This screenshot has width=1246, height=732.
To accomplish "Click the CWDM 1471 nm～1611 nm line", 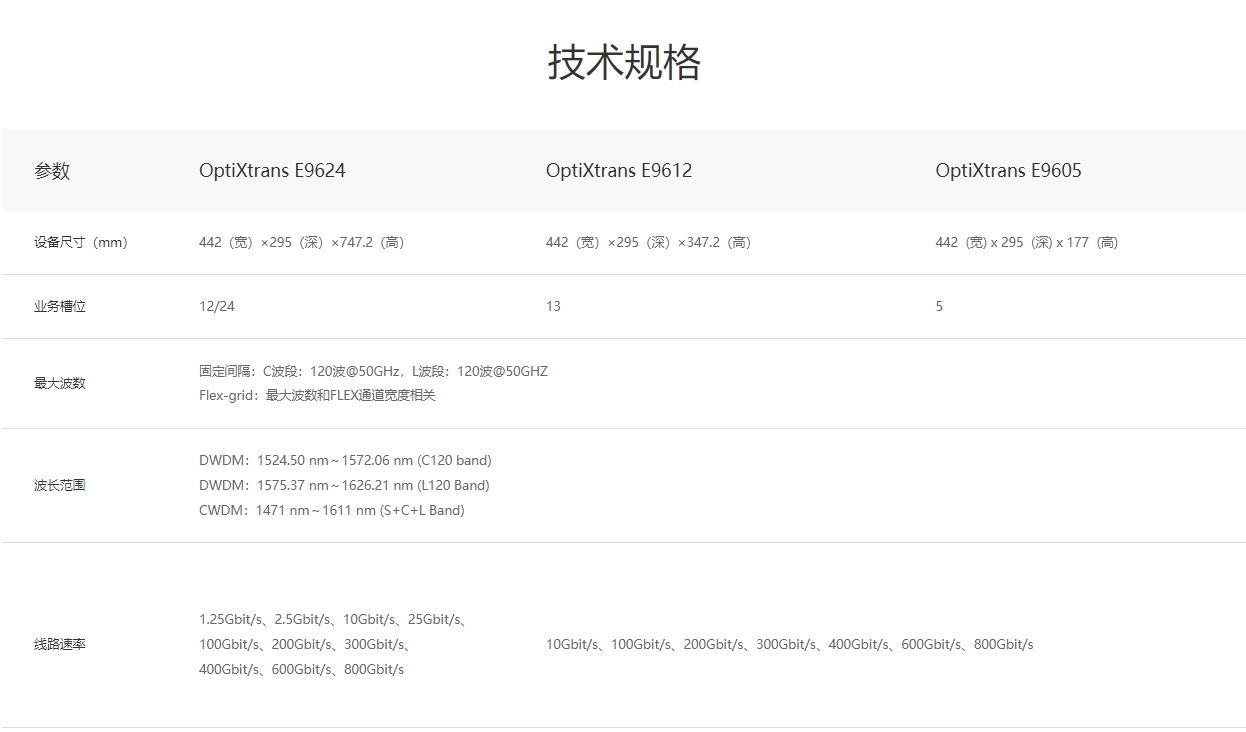I will 332,510.
